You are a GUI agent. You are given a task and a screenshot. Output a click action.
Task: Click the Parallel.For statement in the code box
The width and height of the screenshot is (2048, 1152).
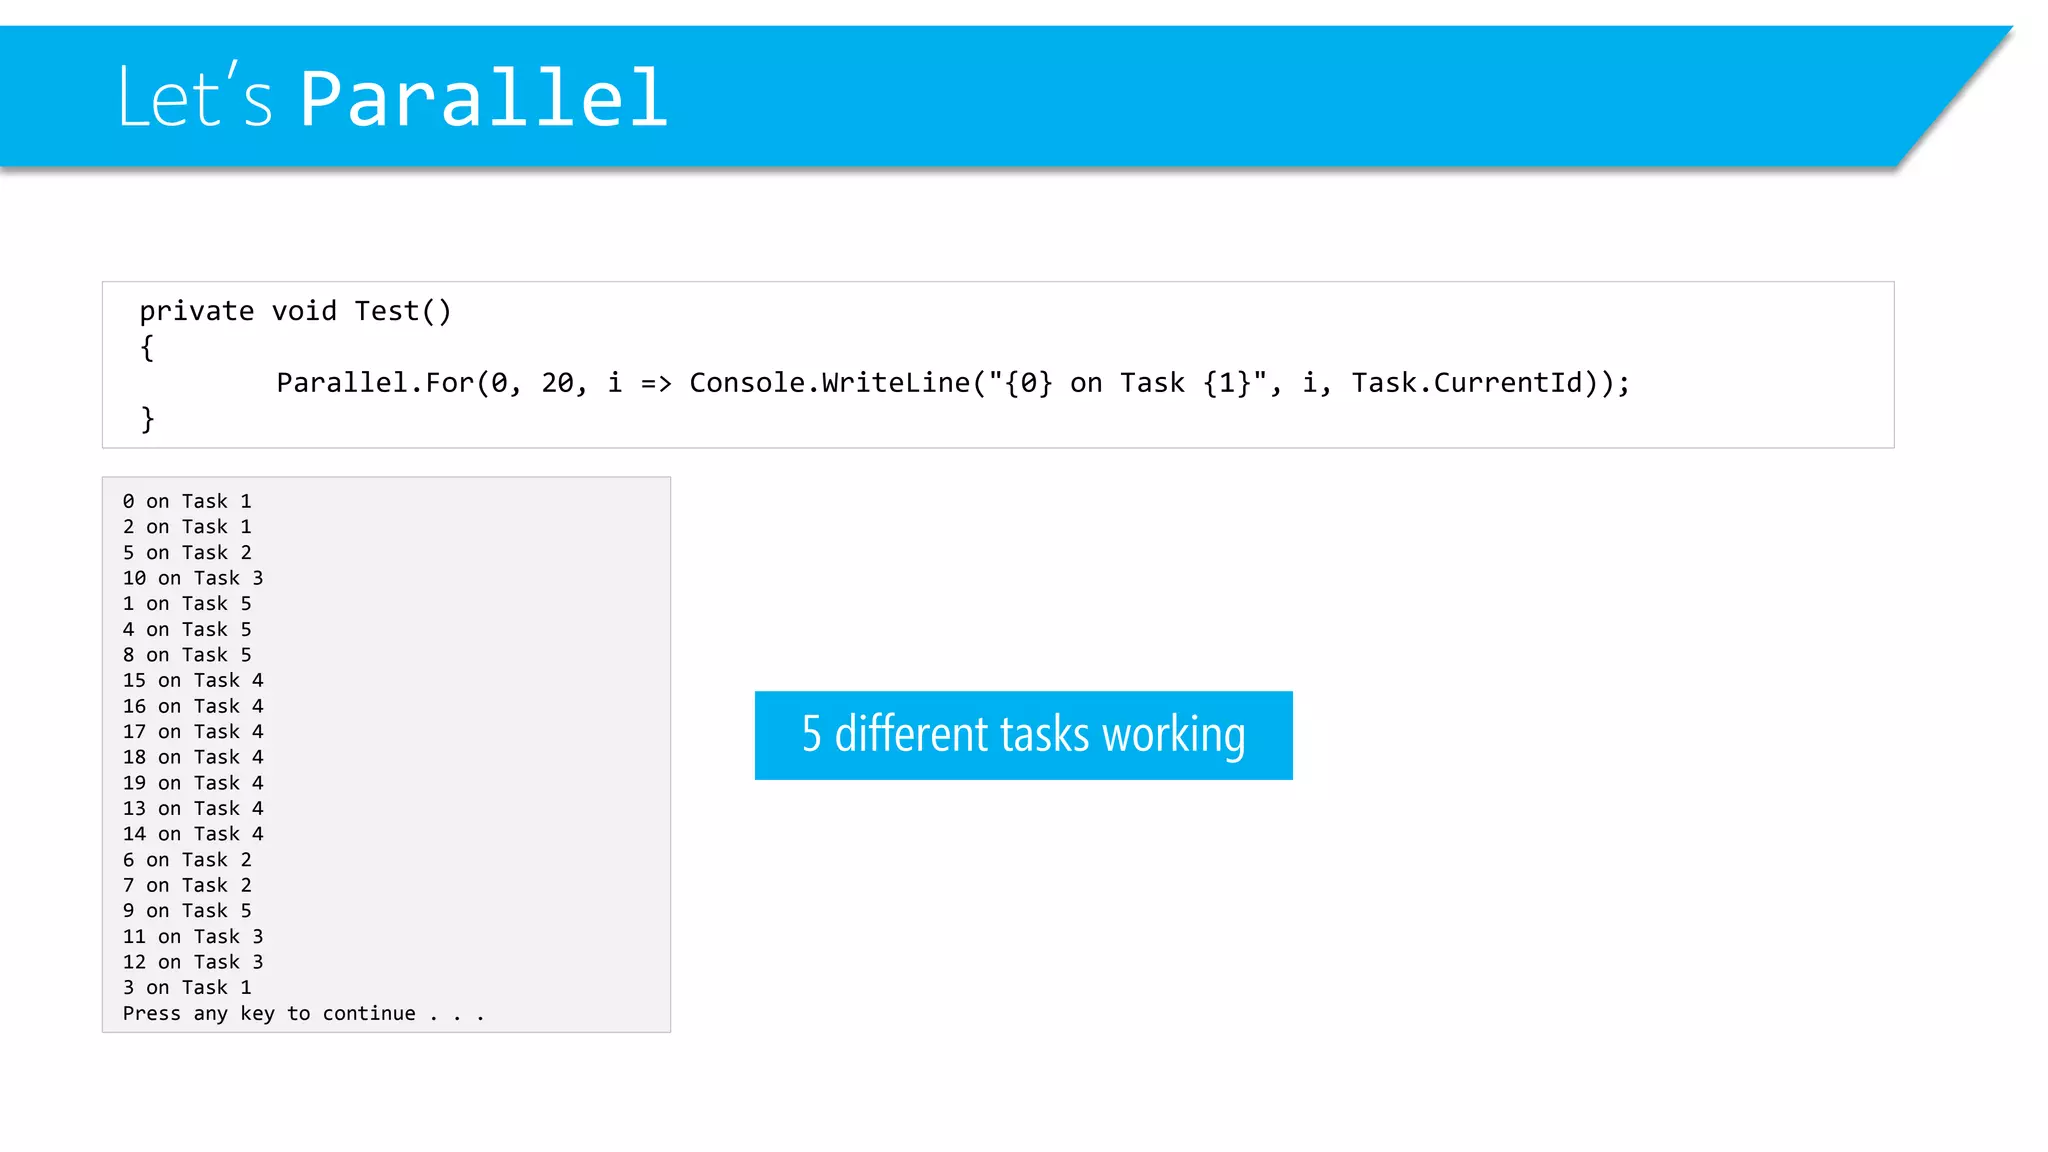click(953, 383)
